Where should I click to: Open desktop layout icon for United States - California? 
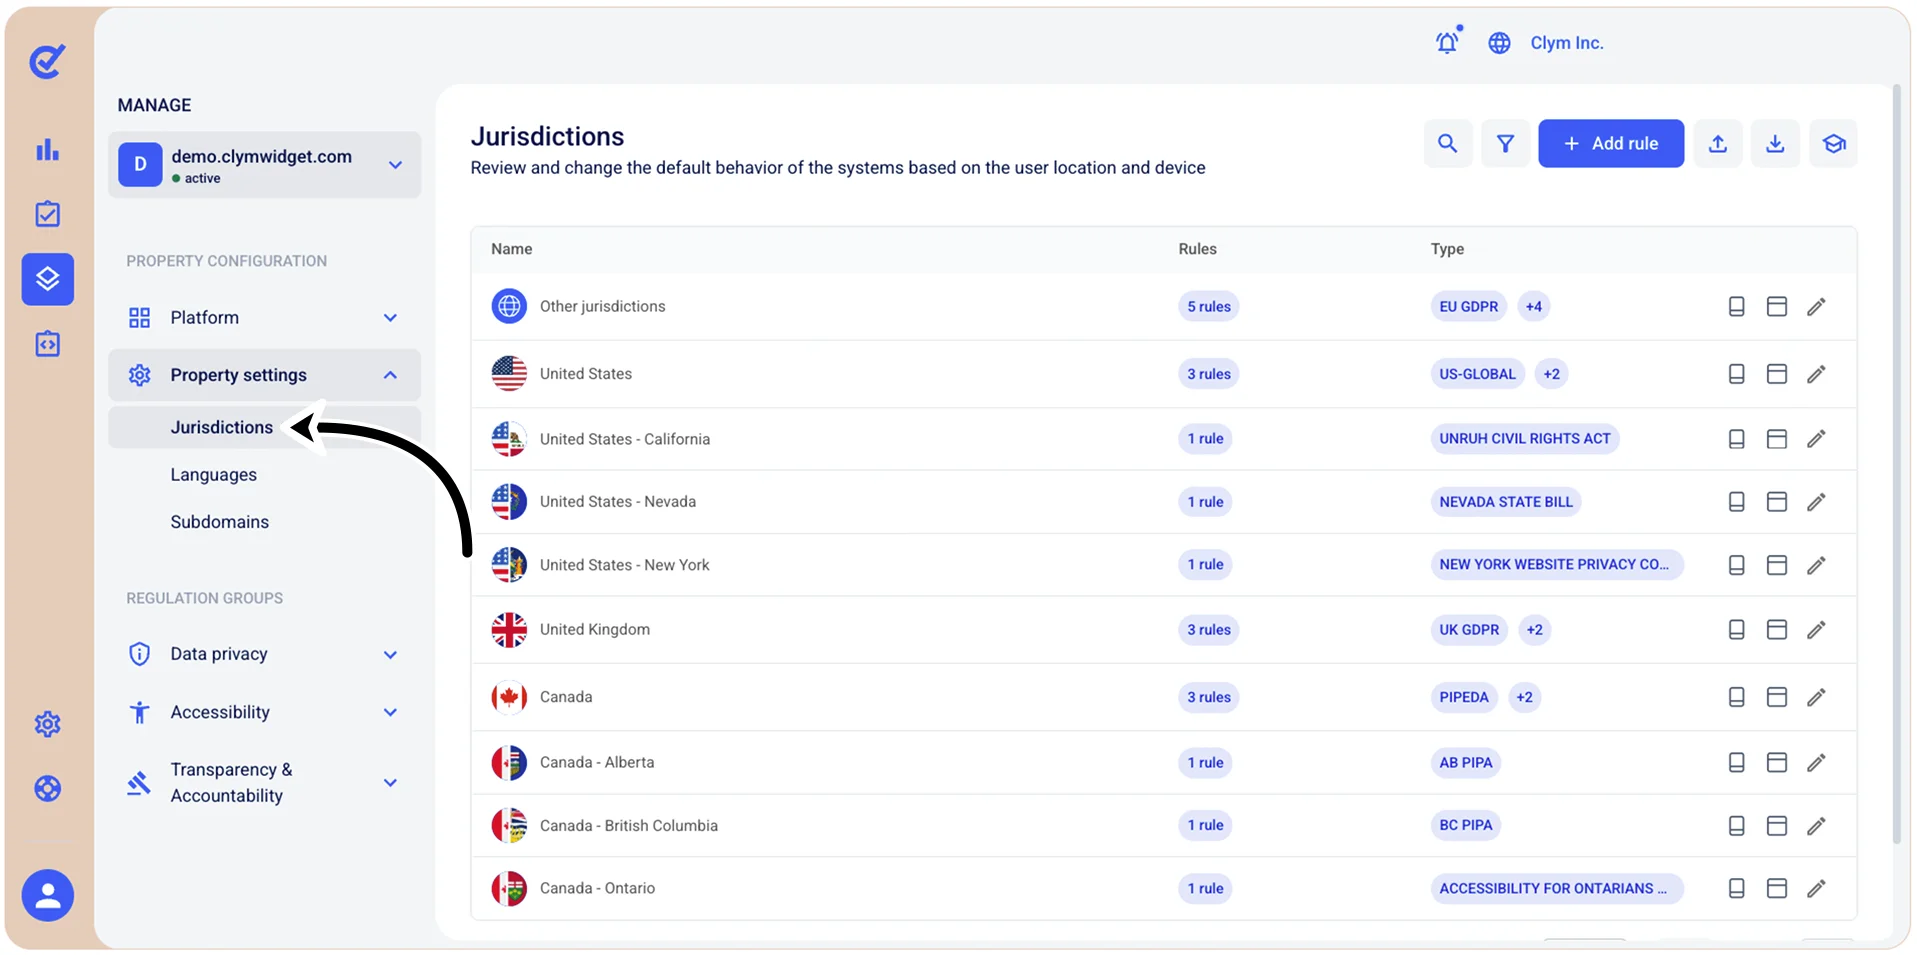pos(1776,439)
